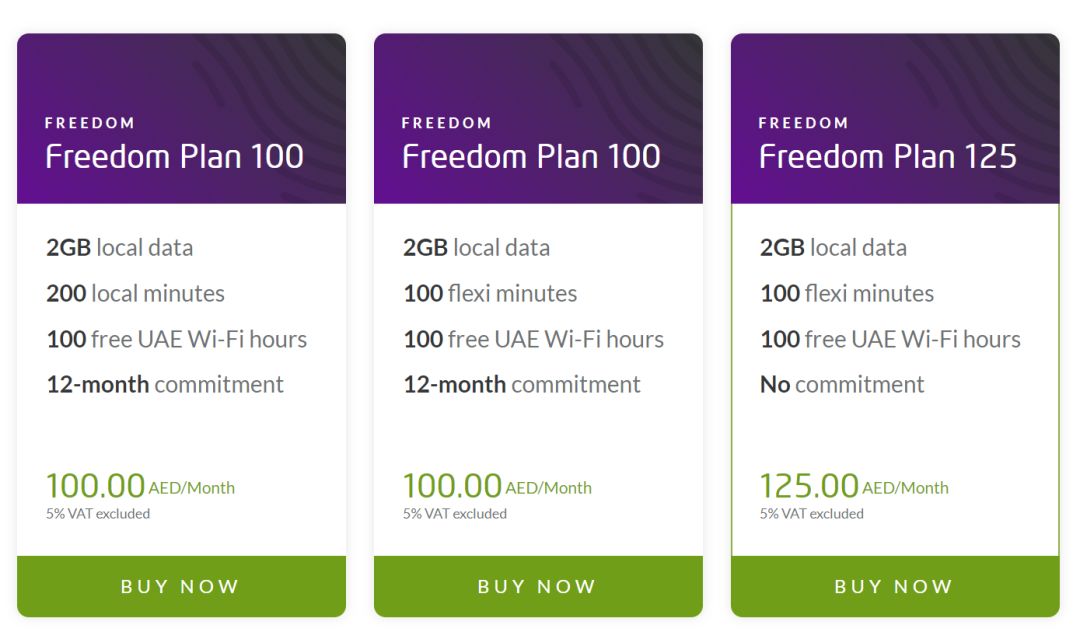Screen dimensions: 1080x639
Task: Select the 200 local minutes line
Action: (135, 293)
